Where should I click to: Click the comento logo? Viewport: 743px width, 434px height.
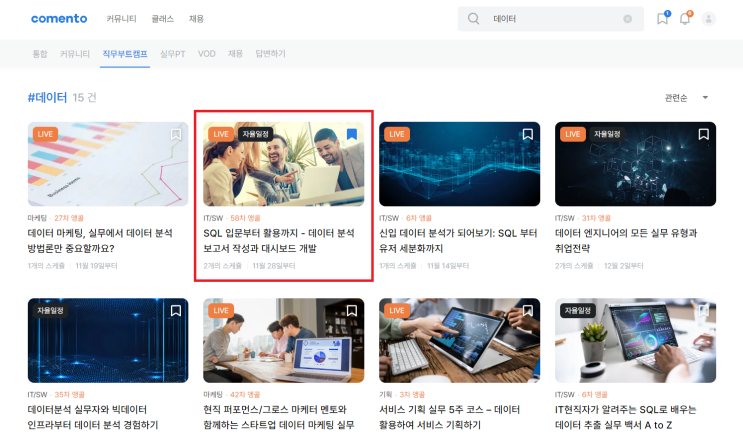pyautogui.click(x=59, y=19)
